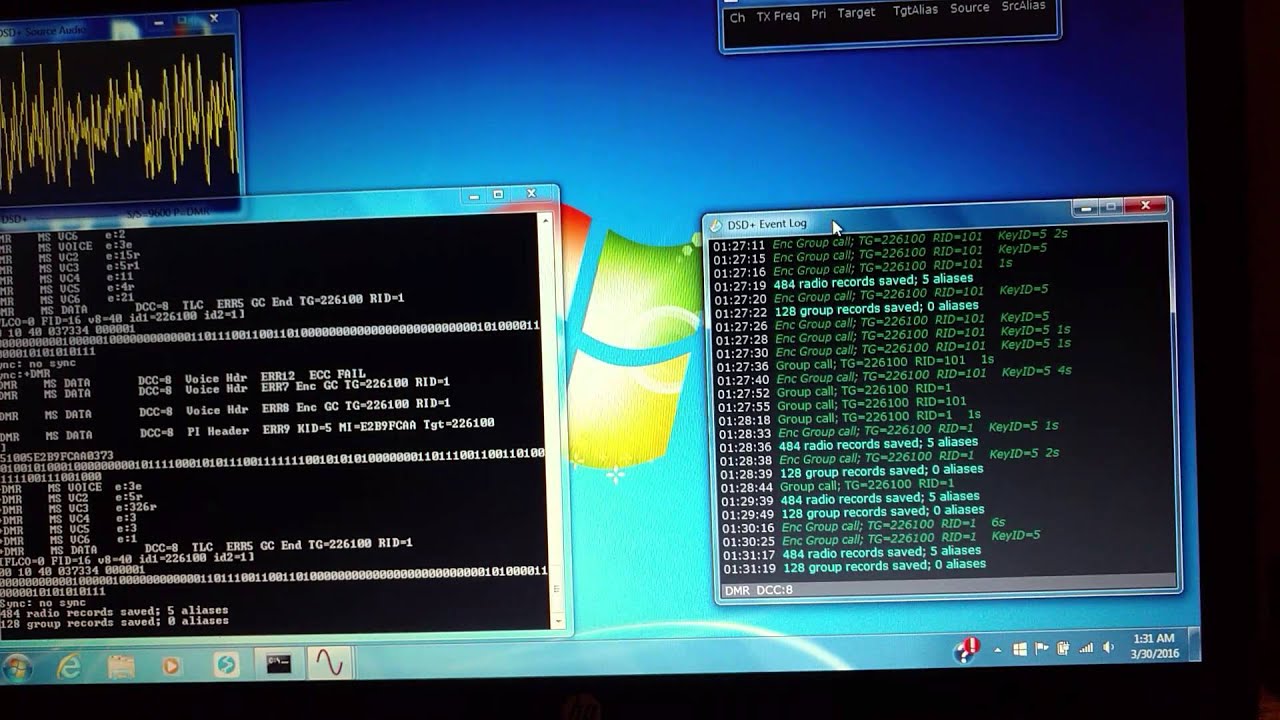
Task: Maximize the DSD+ console window
Action: [x=498, y=194]
